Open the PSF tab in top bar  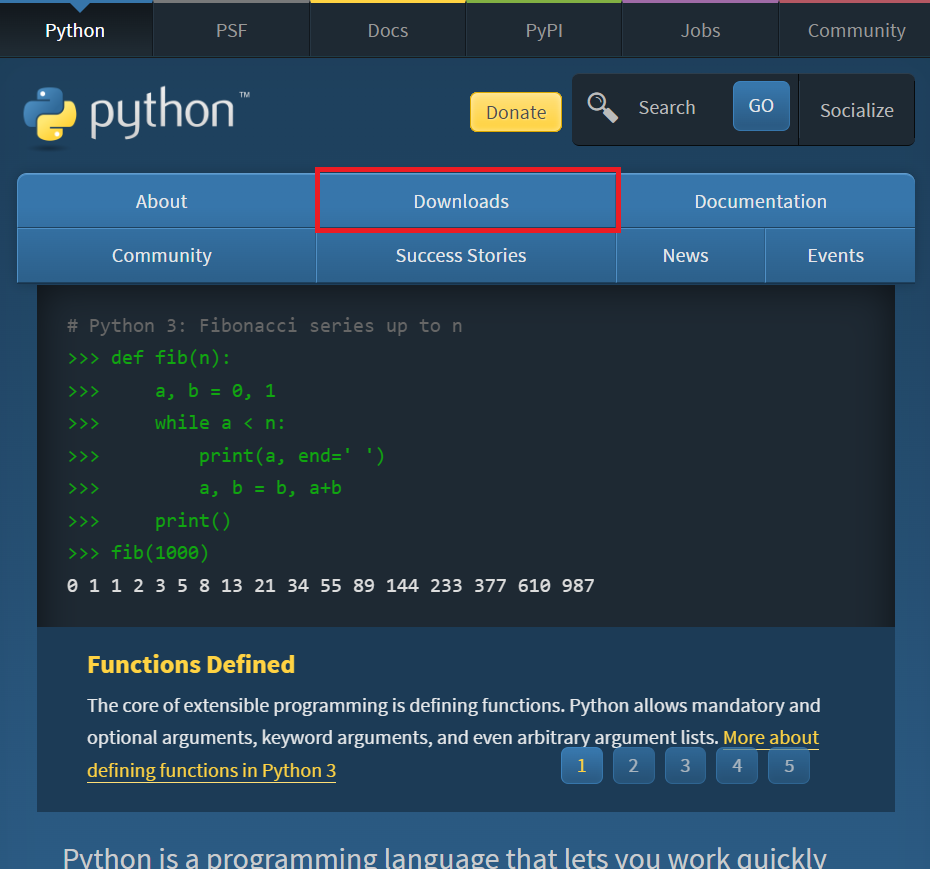[x=231, y=30]
